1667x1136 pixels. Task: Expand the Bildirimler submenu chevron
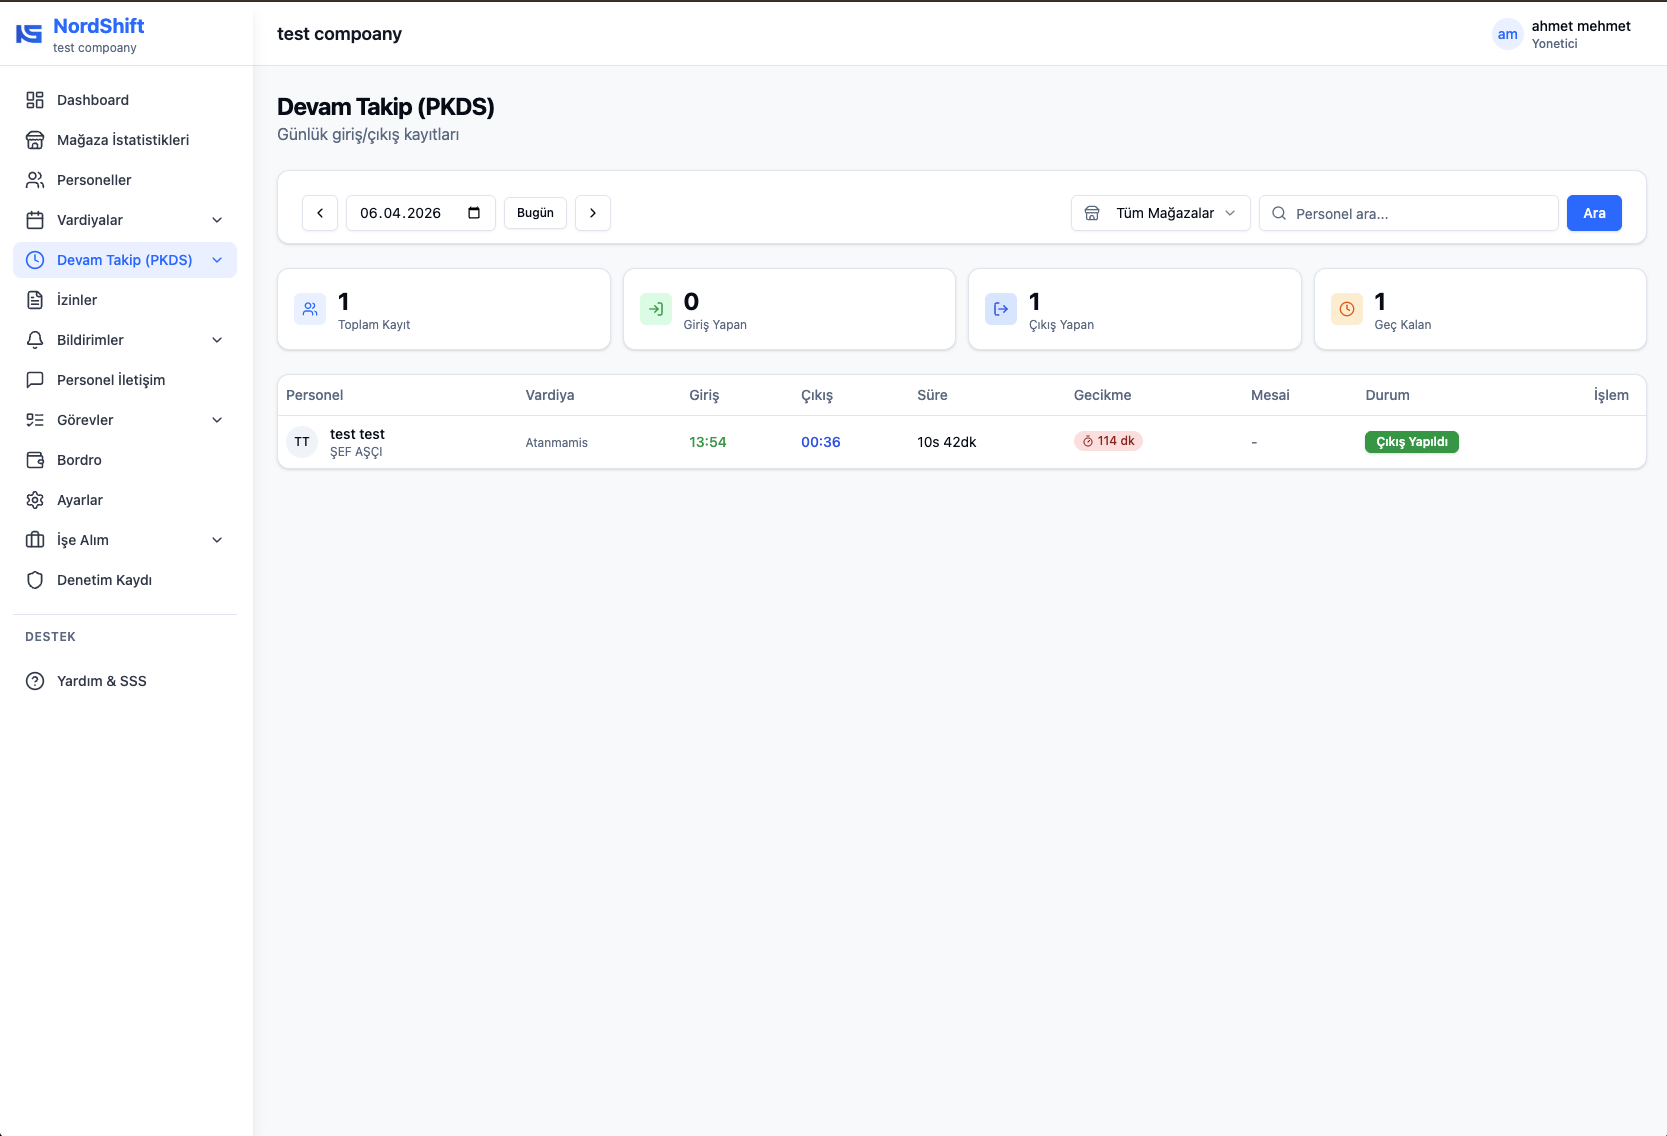[217, 340]
